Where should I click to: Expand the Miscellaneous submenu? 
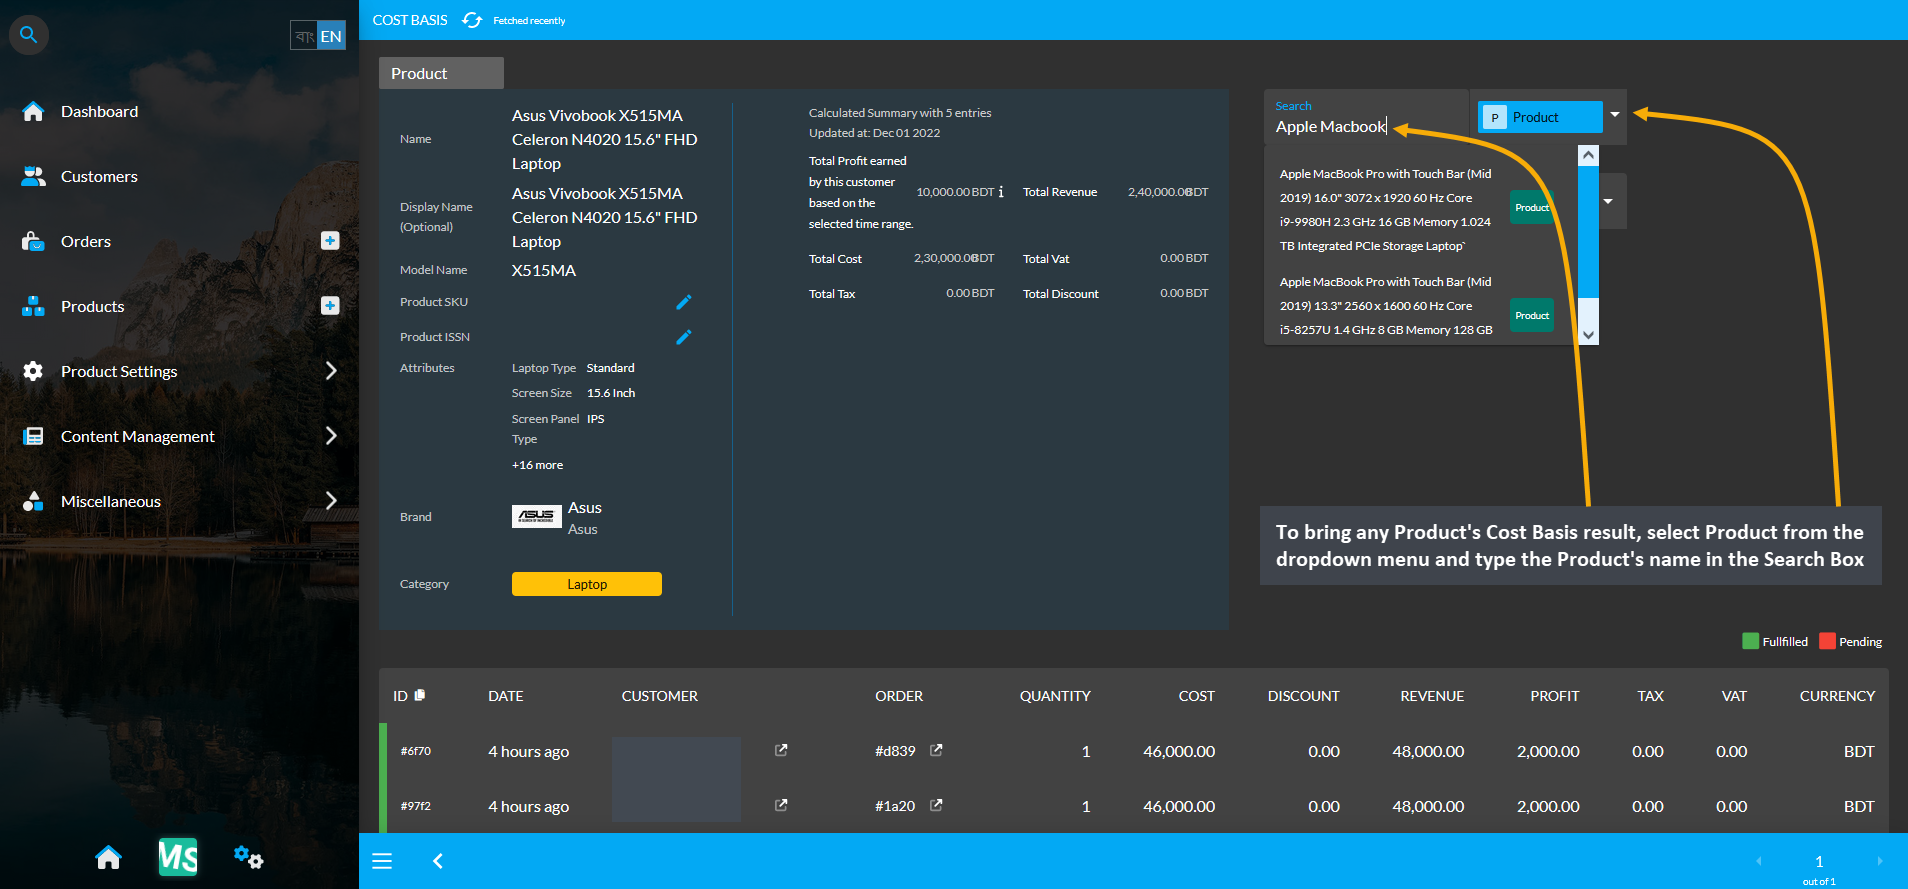[331, 501]
